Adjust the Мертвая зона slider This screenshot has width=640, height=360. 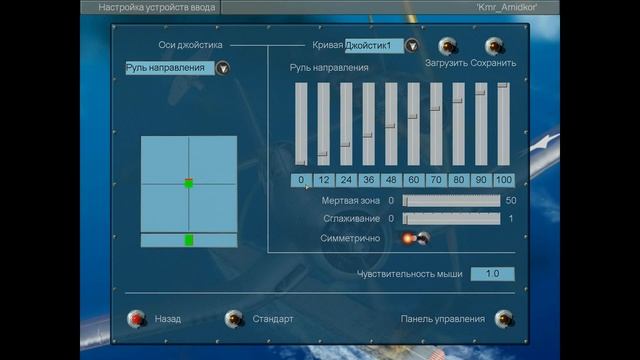(451, 200)
